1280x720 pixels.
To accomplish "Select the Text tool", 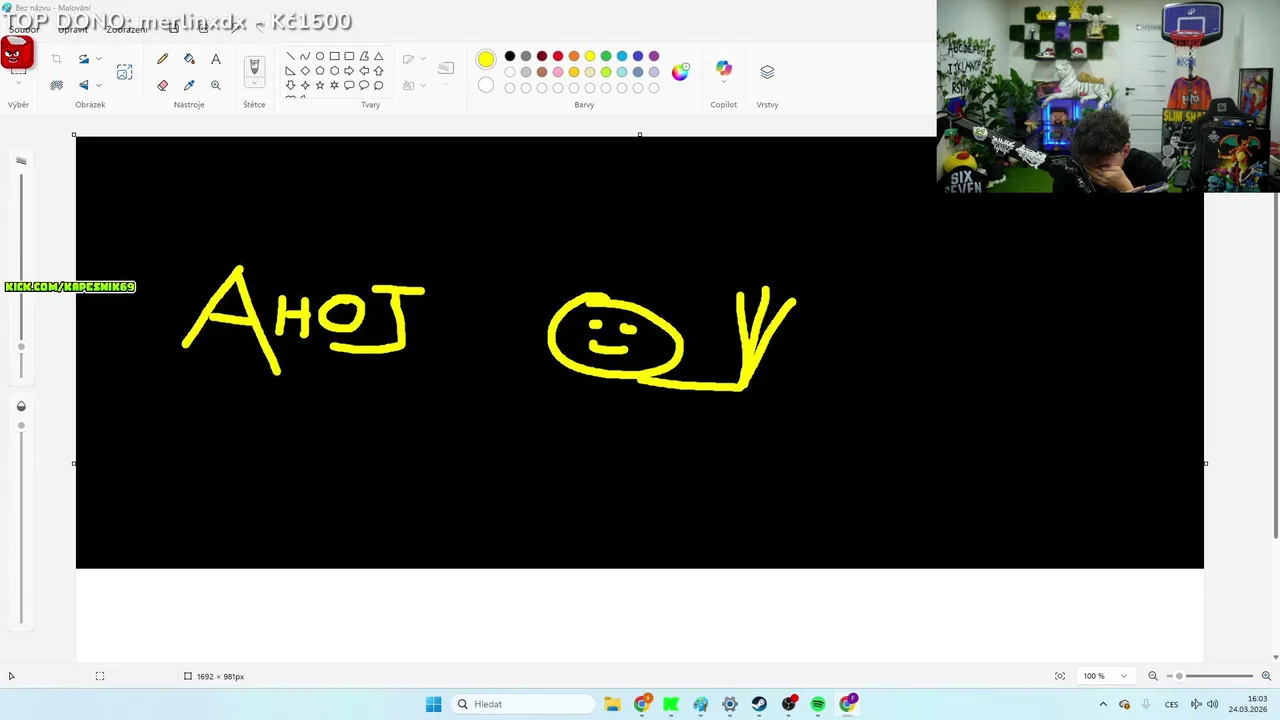I will pyautogui.click(x=215, y=59).
